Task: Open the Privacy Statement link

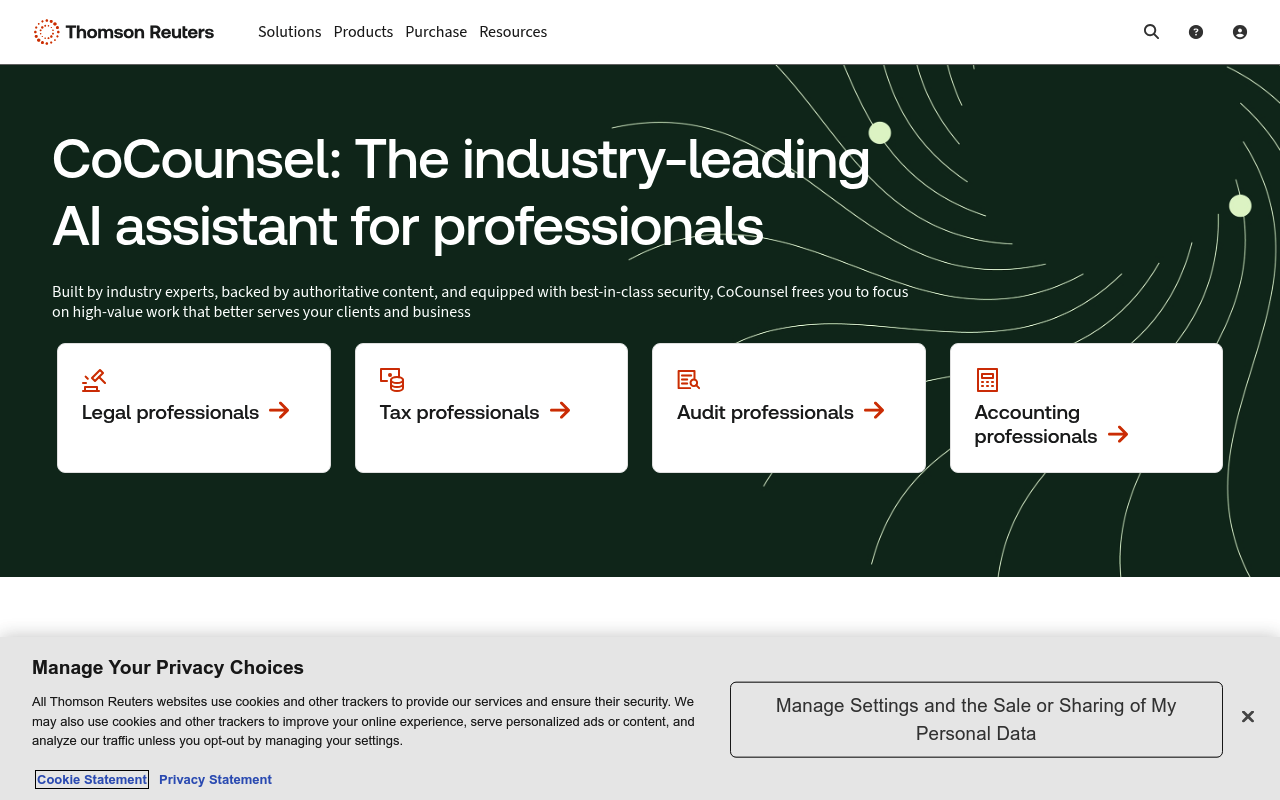Action: pyautogui.click(x=215, y=780)
